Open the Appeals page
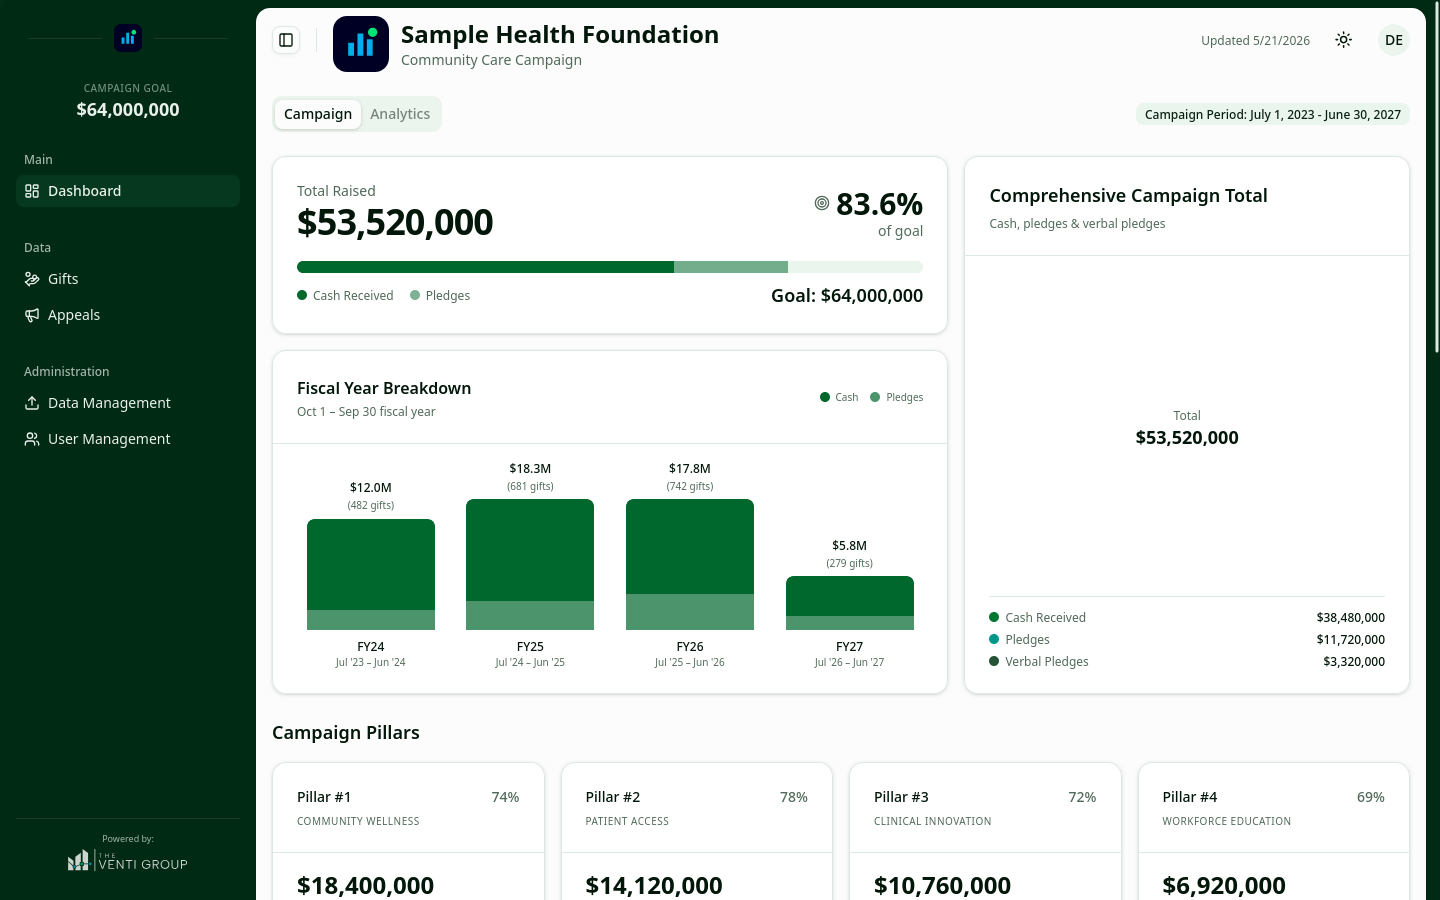Viewport: 1440px width, 900px height. (128, 315)
